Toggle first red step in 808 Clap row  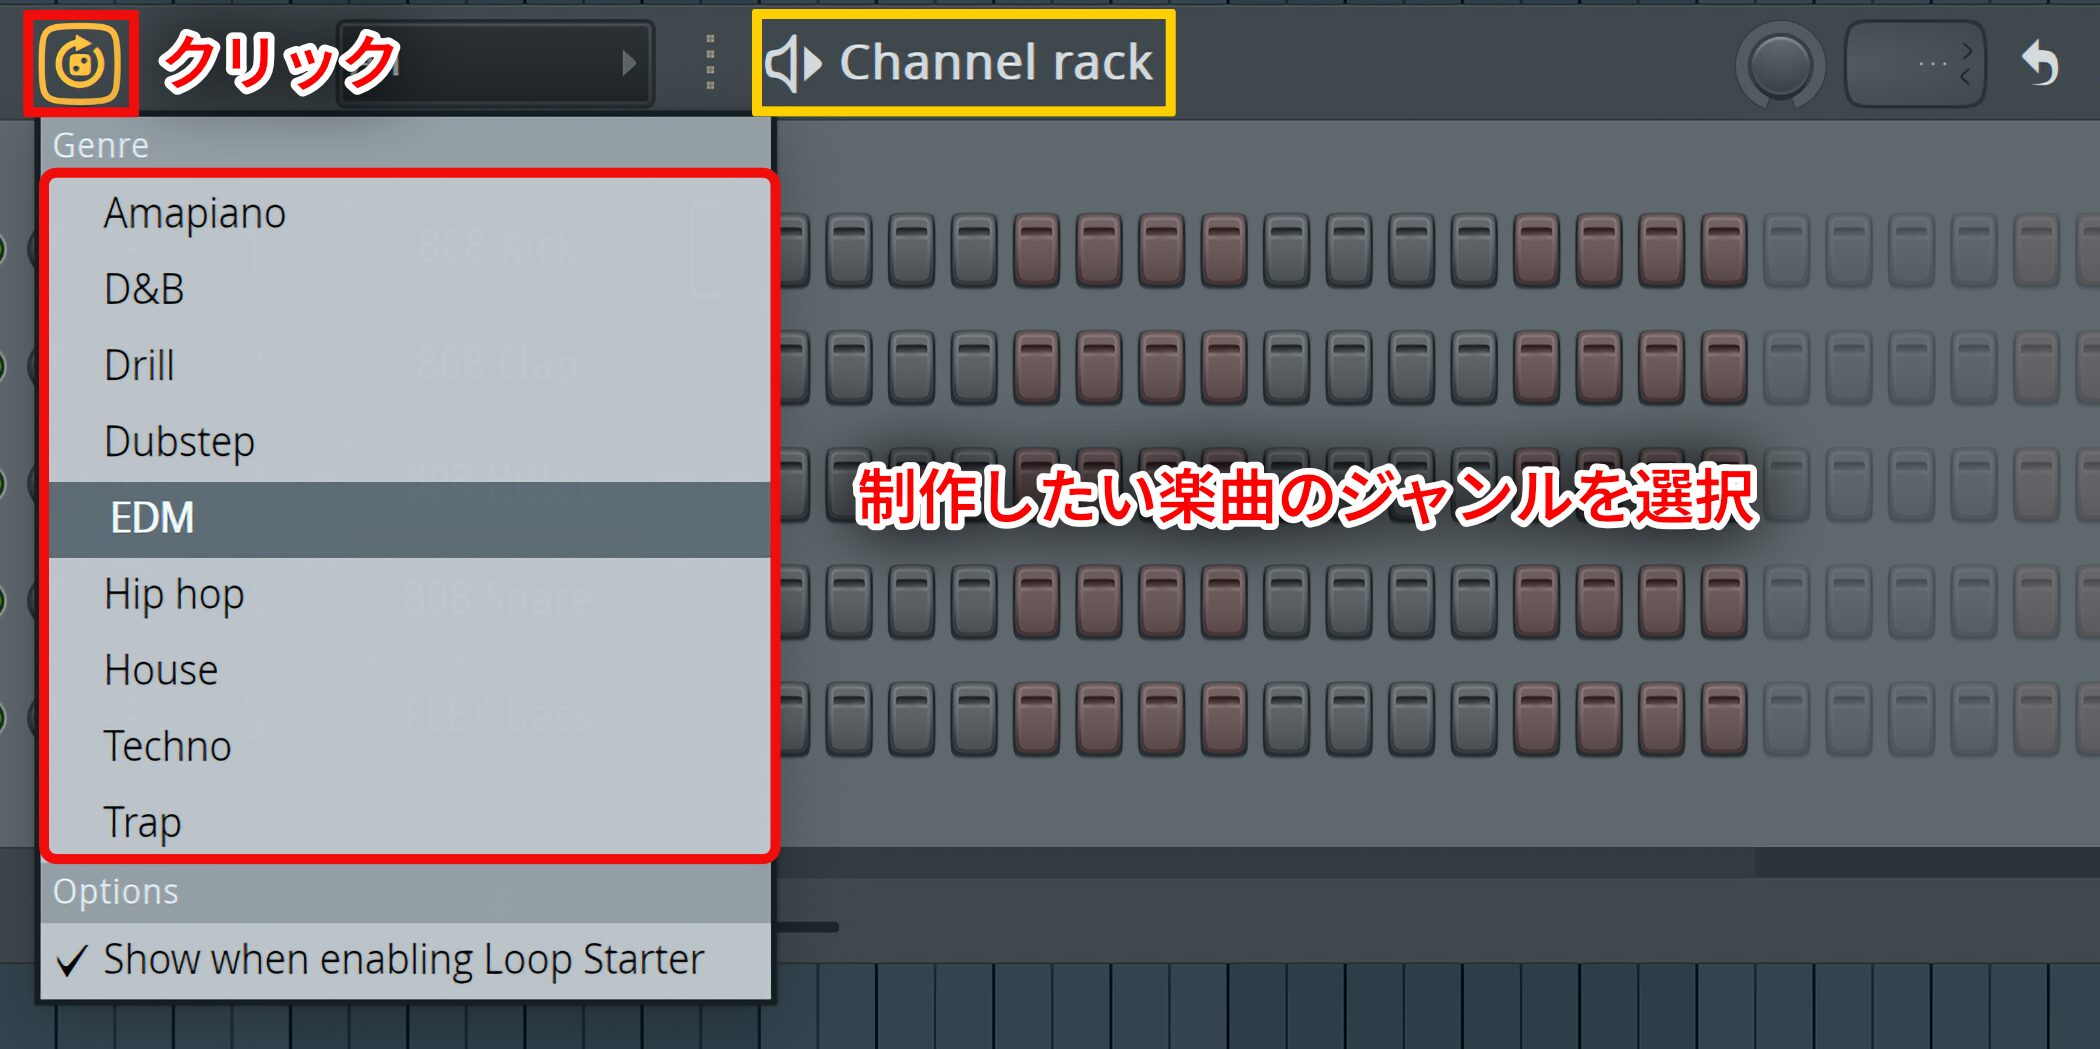tap(1037, 367)
